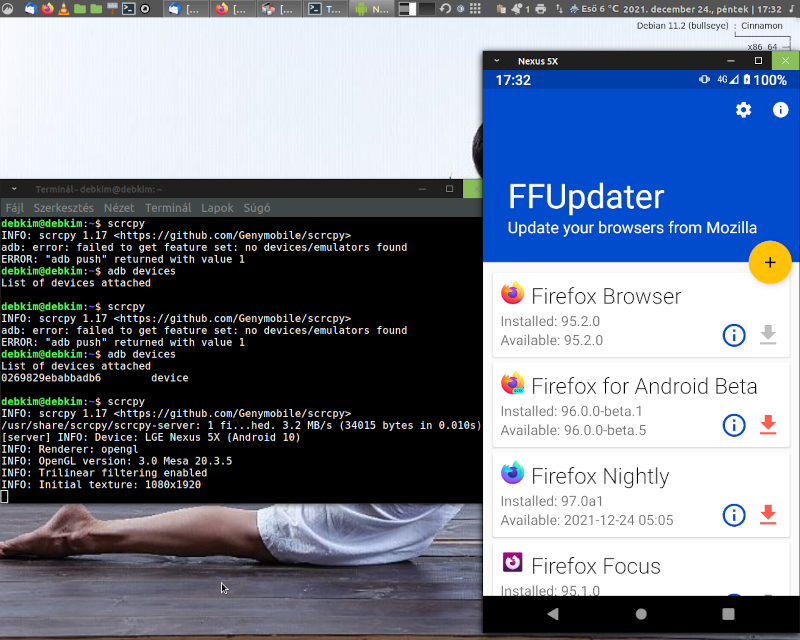This screenshot has height=640, width=800.
Task: Download Firefox for Android Beta update
Action: (768, 425)
